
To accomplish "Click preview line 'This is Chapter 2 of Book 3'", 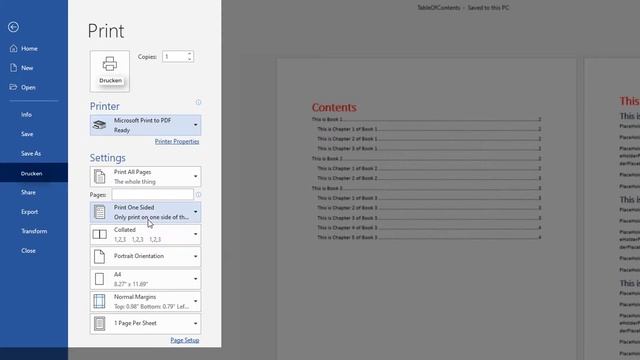I will click(x=429, y=208).
